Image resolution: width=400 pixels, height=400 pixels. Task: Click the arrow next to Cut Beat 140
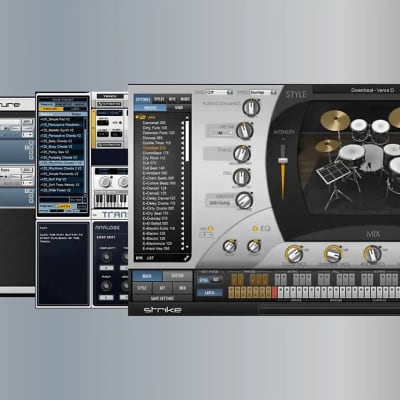pos(182,168)
